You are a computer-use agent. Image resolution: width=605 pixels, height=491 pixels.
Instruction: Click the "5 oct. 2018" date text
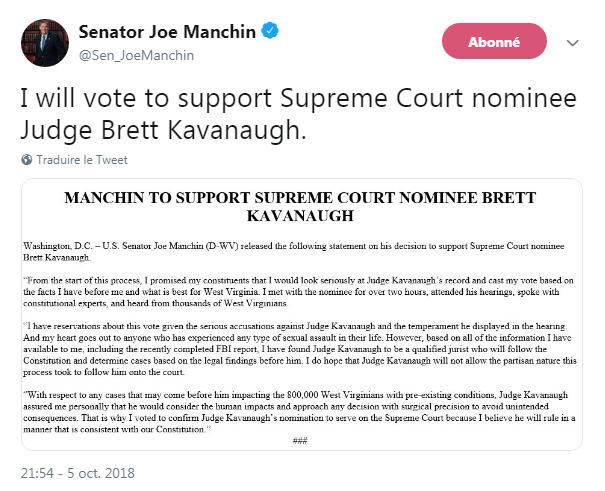pyautogui.click(x=107, y=473)
